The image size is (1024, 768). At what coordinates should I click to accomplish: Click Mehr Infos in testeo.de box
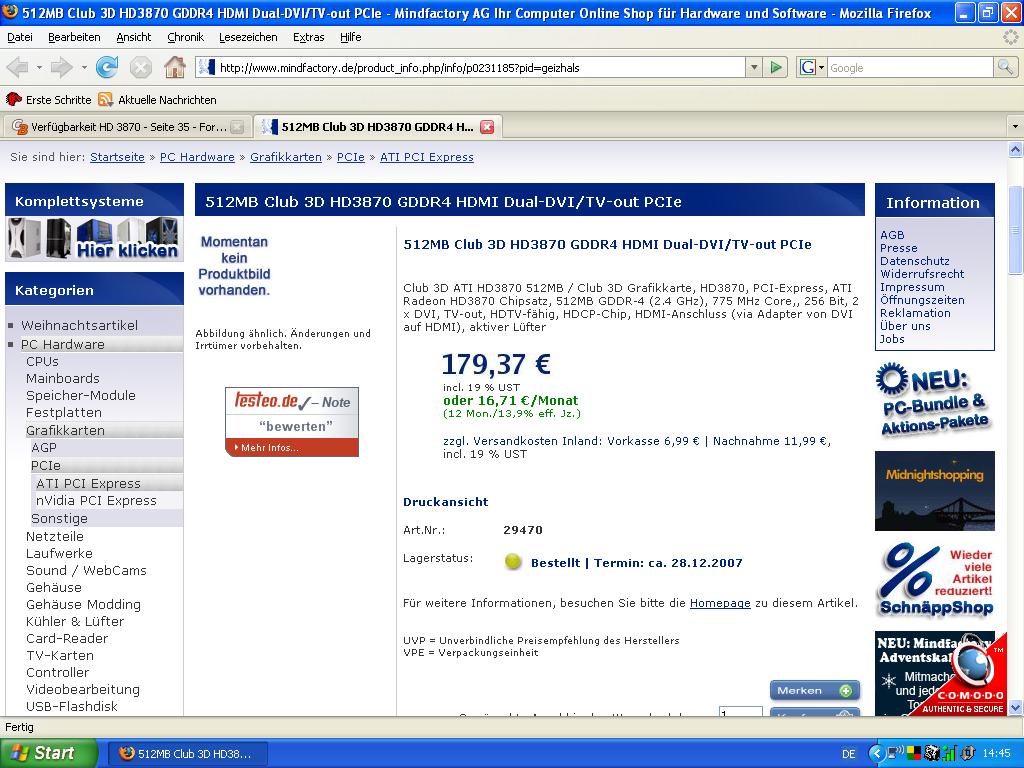[270, 447]
